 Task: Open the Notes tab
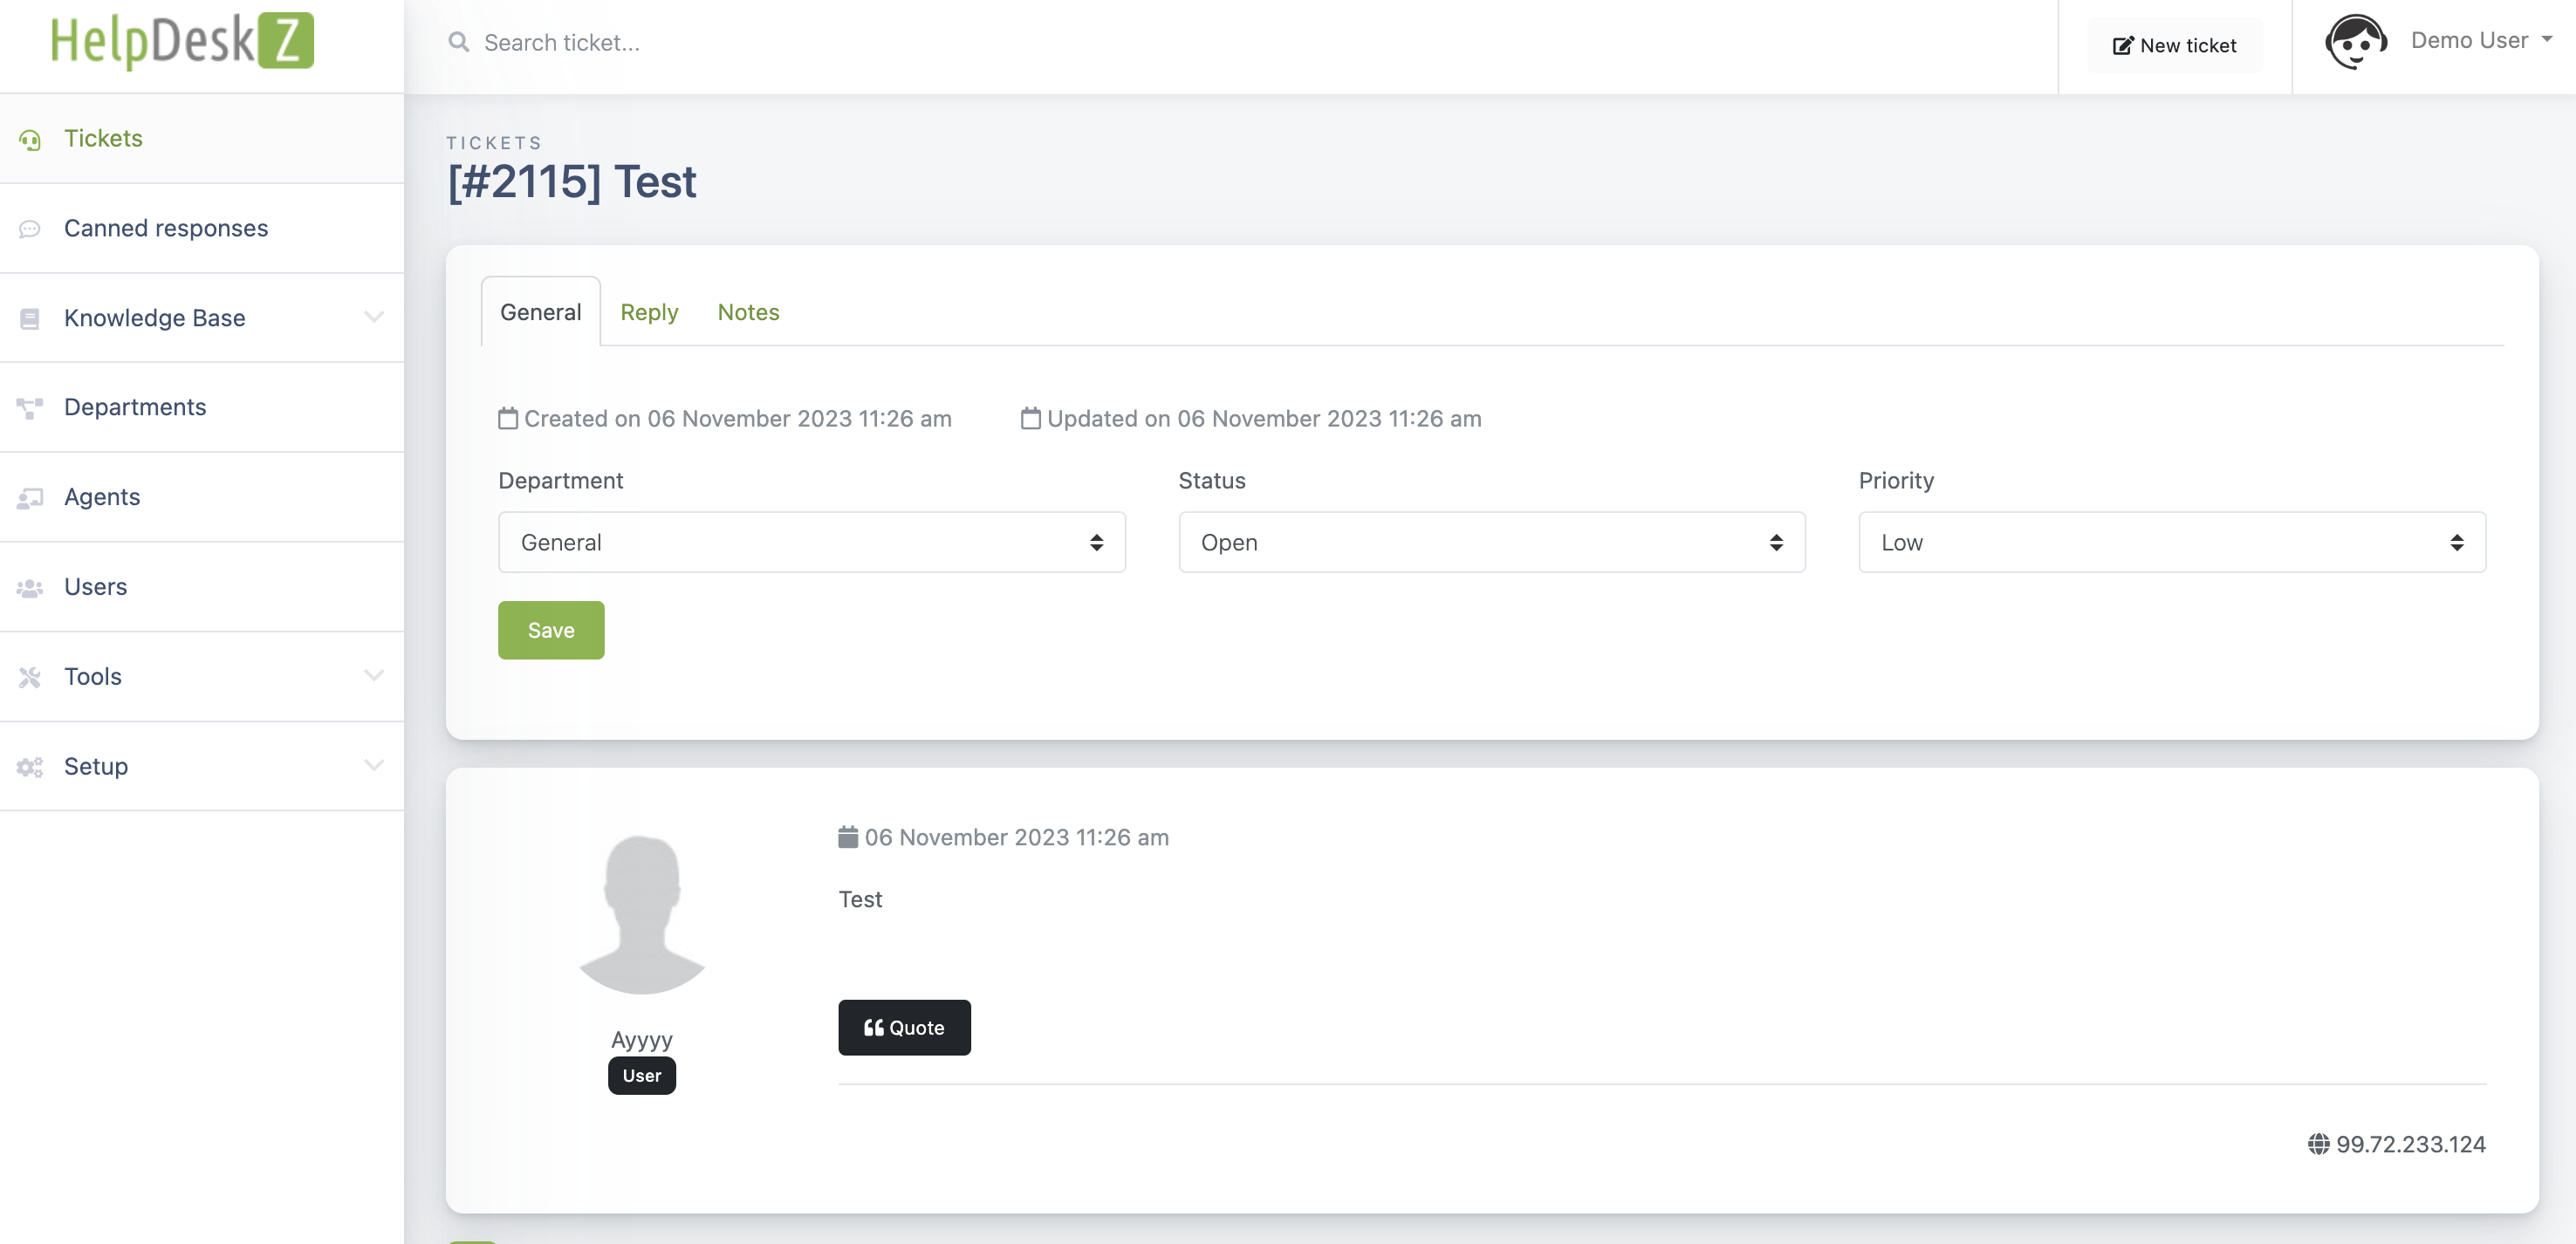tap(747, 312)
